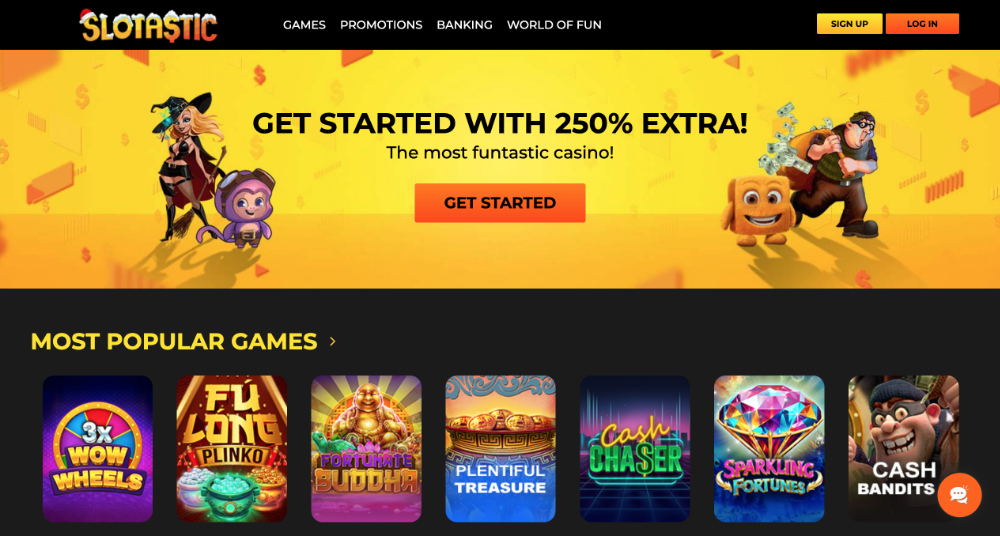Click the Get Started banner button
This screenshot has width=1000, height=536.
pyautogui.click(x=500, y=203)
